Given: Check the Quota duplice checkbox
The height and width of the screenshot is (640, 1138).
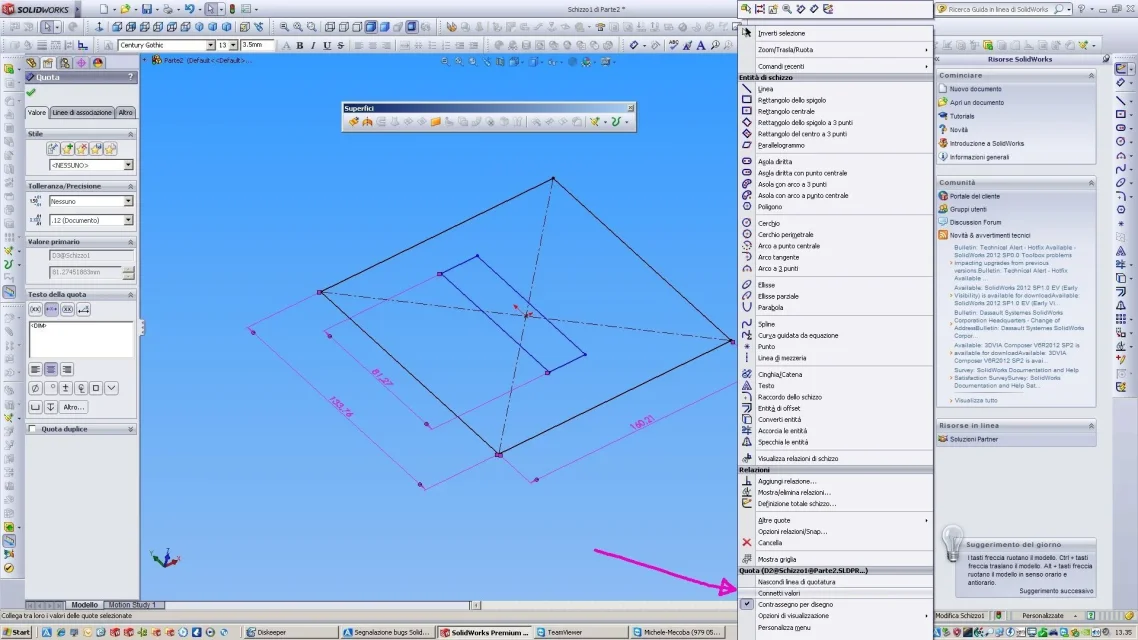Looking at the screenshot, I should [x=32, y=429].
